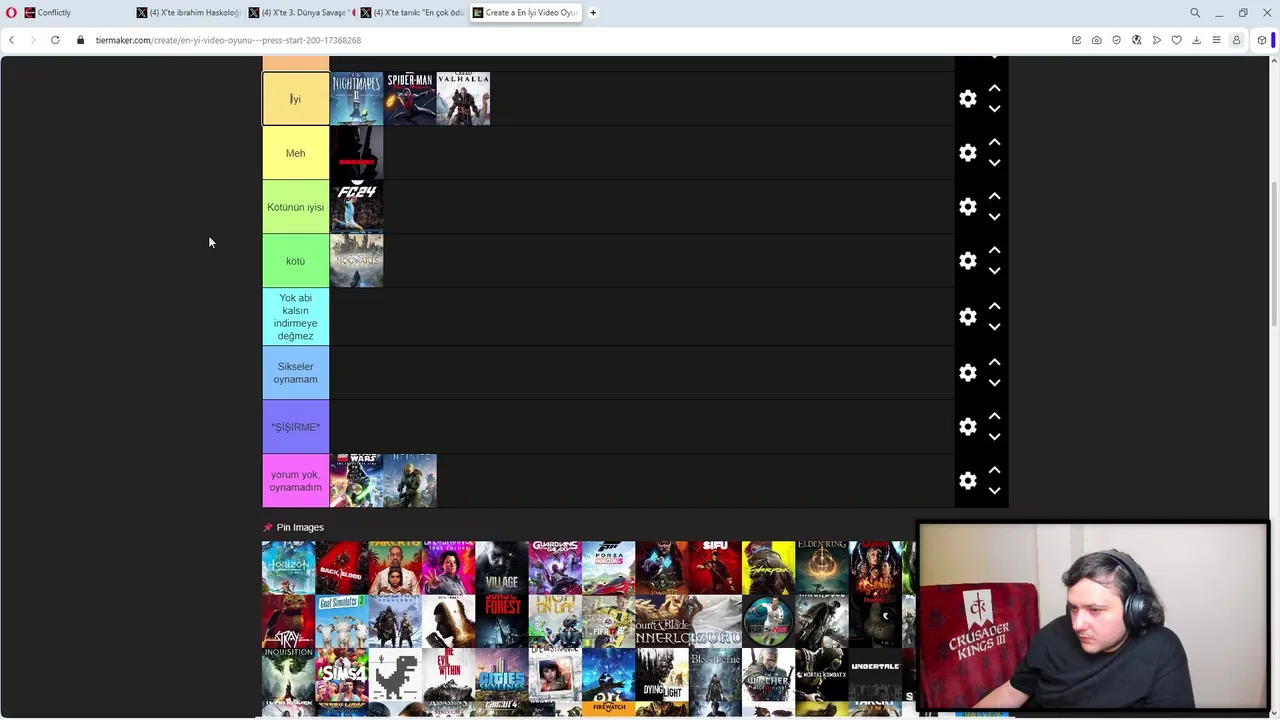The width and height of the screenshot is (1280, 720).
Task: Click the pink yorum yok, oynamadım label
Action: (x=295, y=481)
